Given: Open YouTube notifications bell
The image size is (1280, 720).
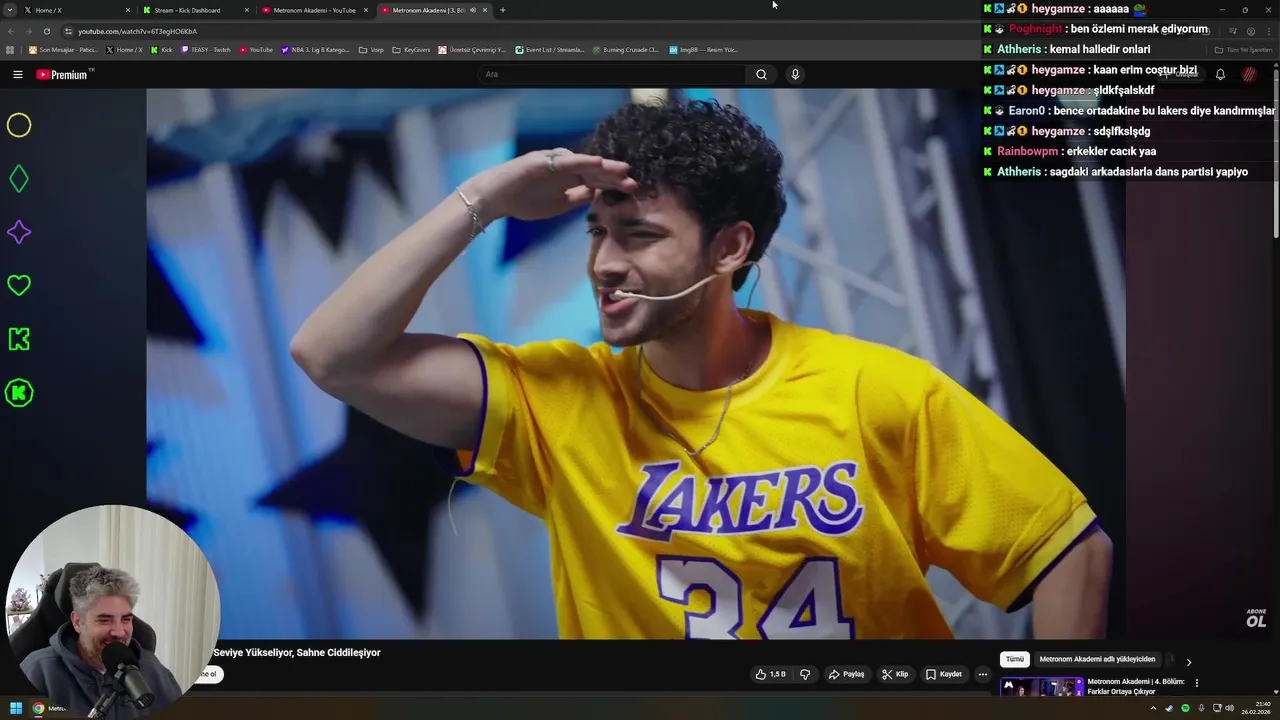Looking at the screenshot, I should tap(1220, 74).
